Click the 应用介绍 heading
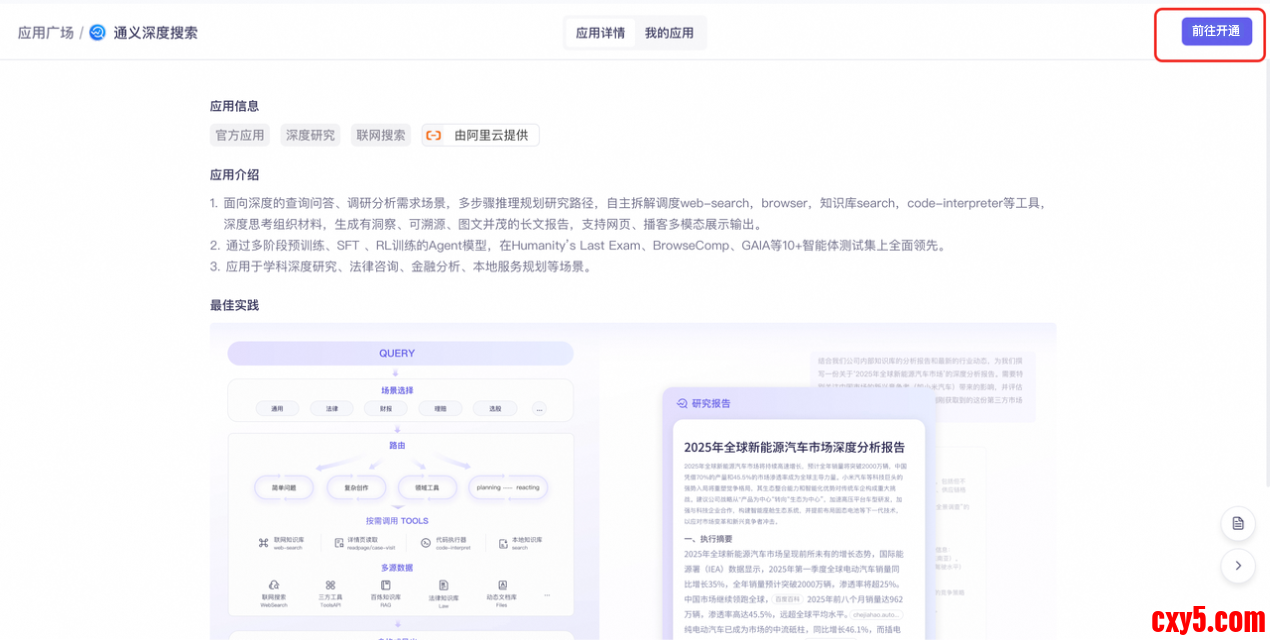 (234, 175)
